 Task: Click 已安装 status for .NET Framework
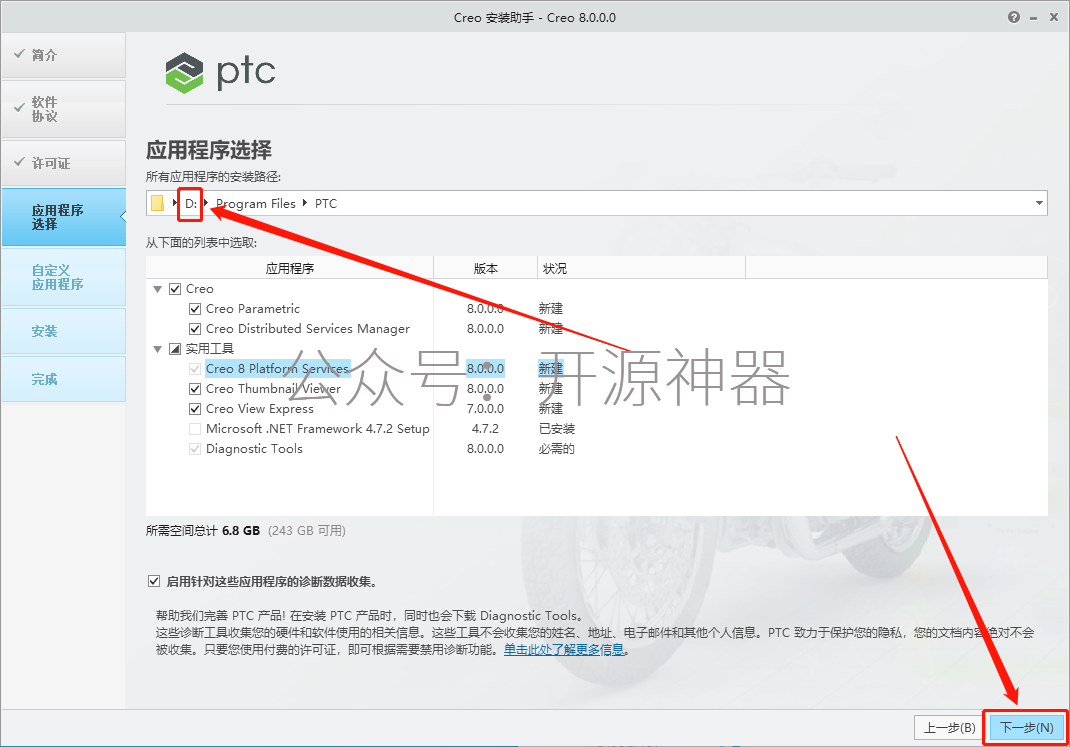point(557,429)
